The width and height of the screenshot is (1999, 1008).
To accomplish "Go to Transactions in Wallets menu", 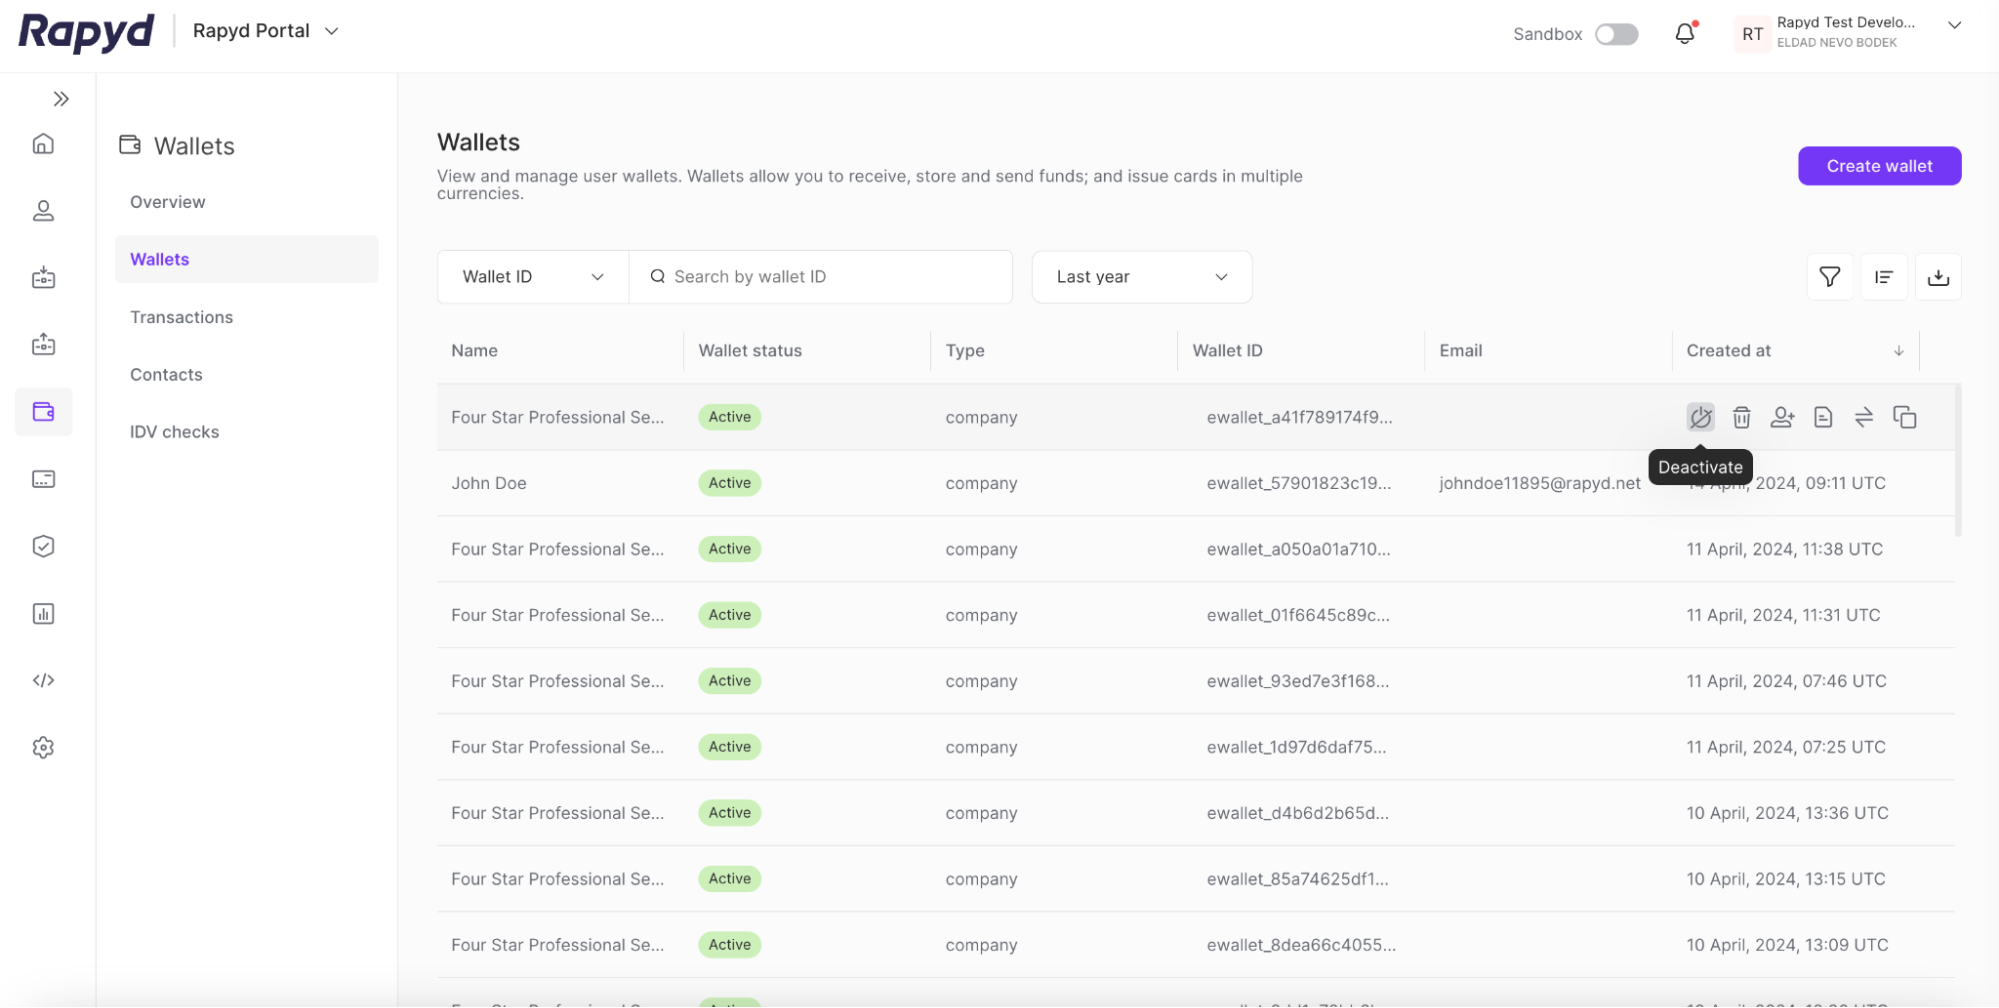I will click(181, 317).
